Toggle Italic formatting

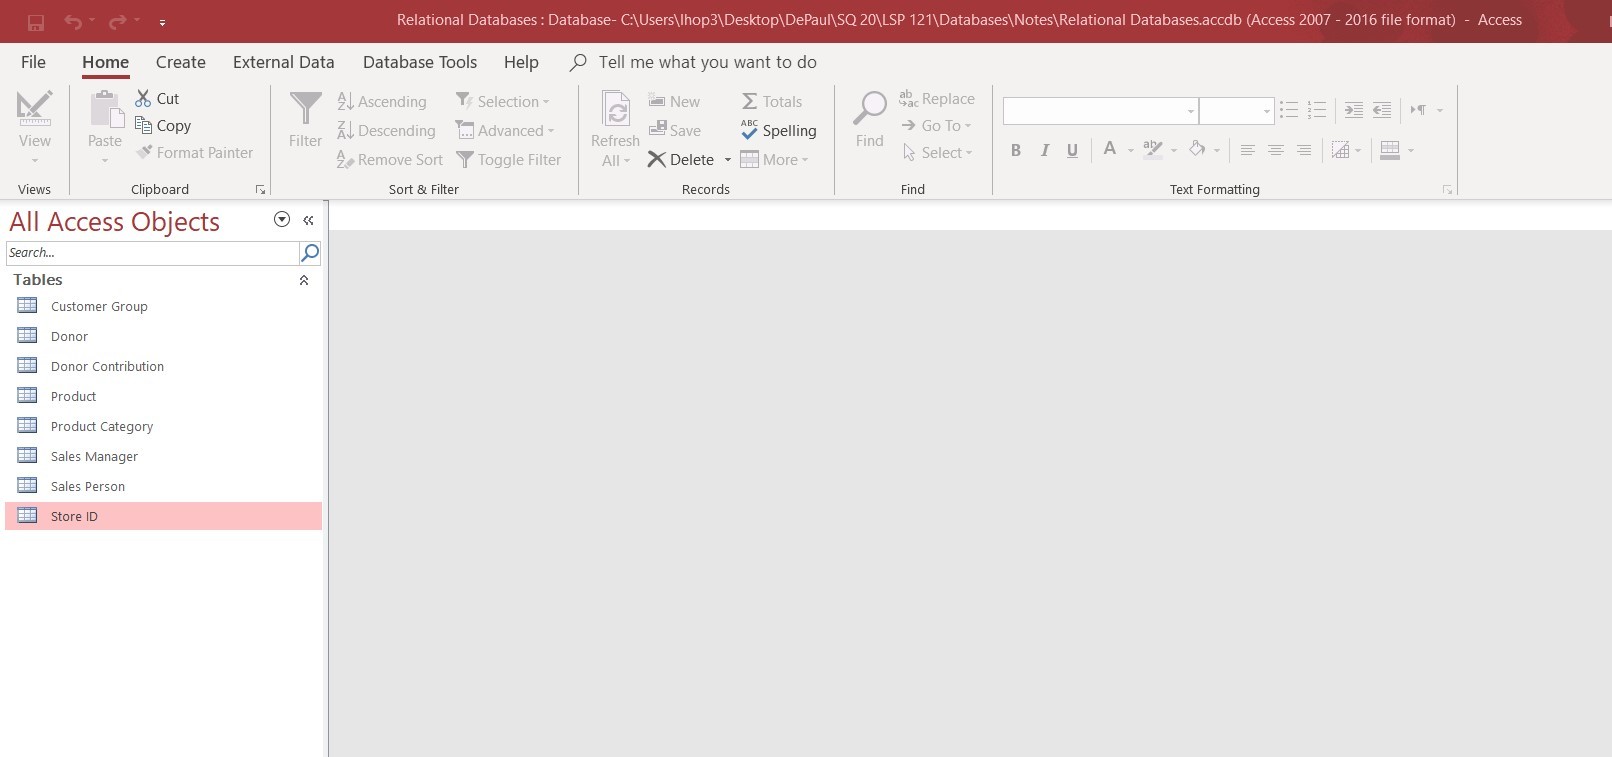click(x=1044, y=150)
